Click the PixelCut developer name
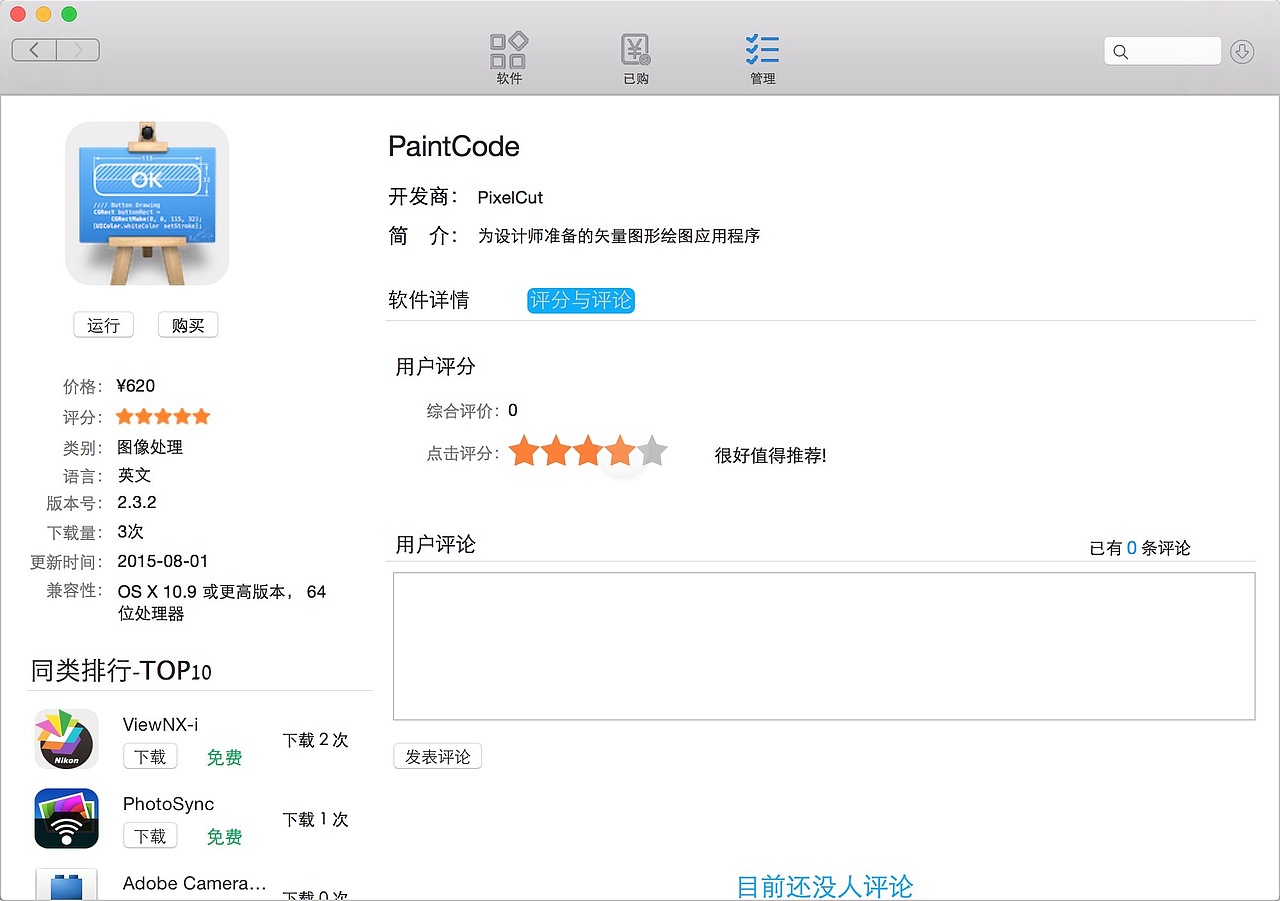This screenshot has height=901, width=1280. click(x=510, y=197)
